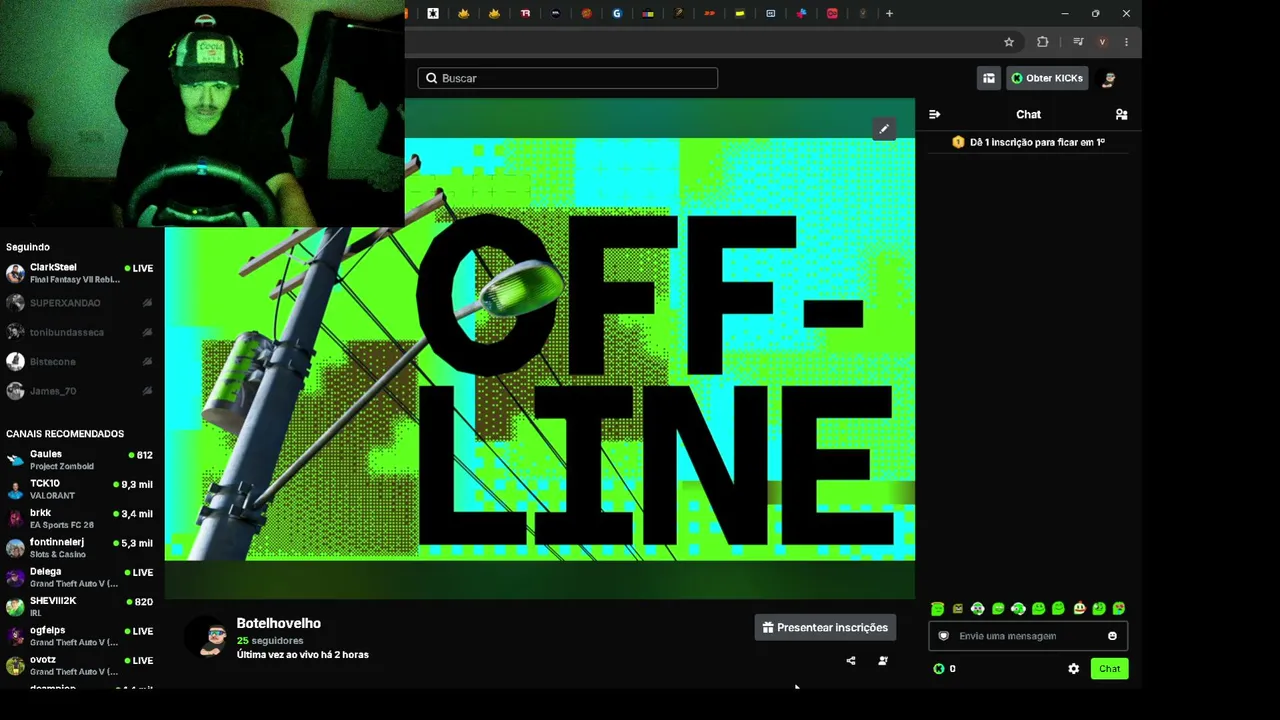This screenshot has height=720, width=1280.
Task: Open ClarkSteel's live channel in Seguindo
Action: pos(80,273)
